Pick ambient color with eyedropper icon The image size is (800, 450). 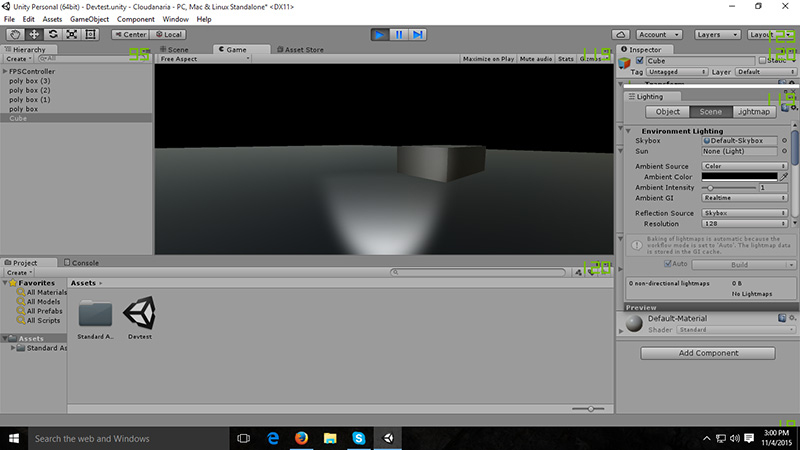(784, 177)
